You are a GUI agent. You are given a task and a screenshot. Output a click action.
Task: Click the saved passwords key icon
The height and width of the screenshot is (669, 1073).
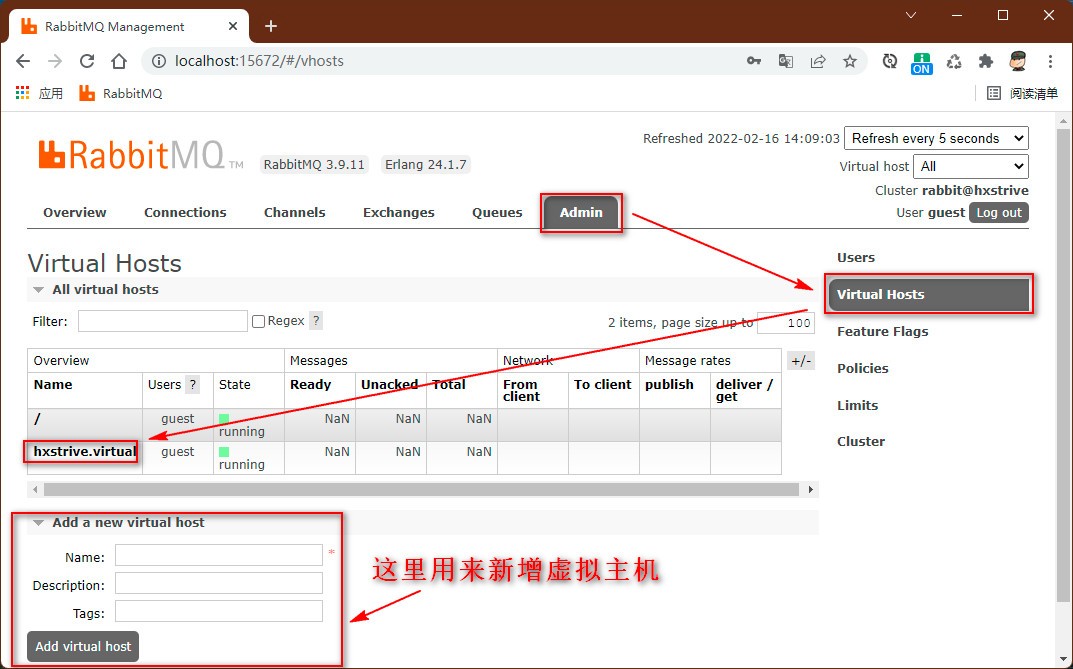point(754,61)
